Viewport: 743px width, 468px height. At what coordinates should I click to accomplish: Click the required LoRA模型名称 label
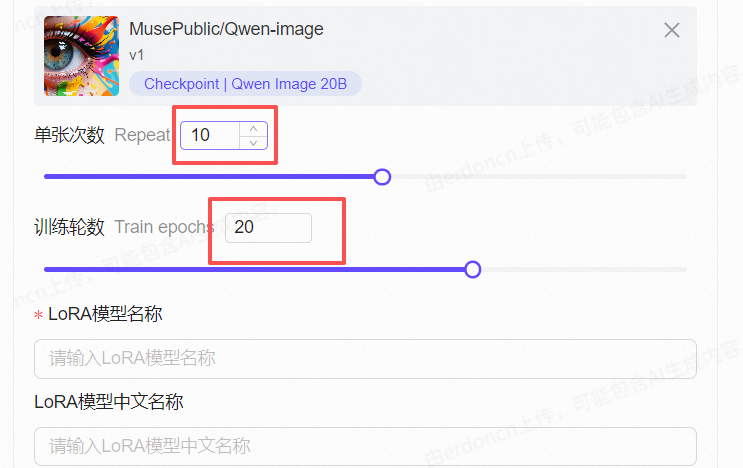(99, 314)
